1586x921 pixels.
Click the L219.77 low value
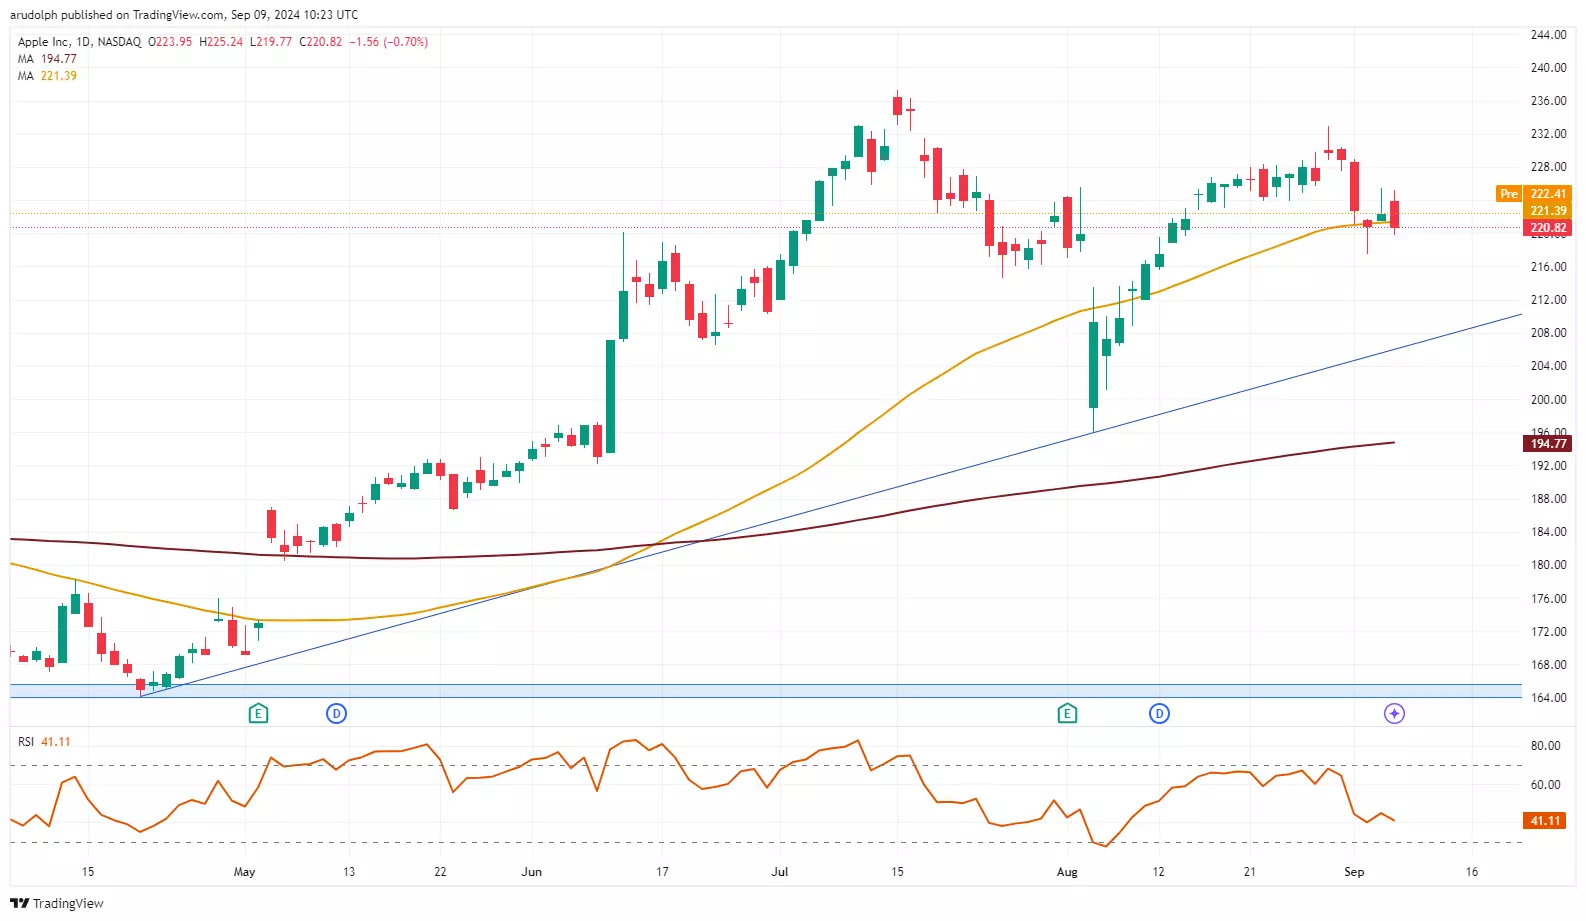click(271, 42)
